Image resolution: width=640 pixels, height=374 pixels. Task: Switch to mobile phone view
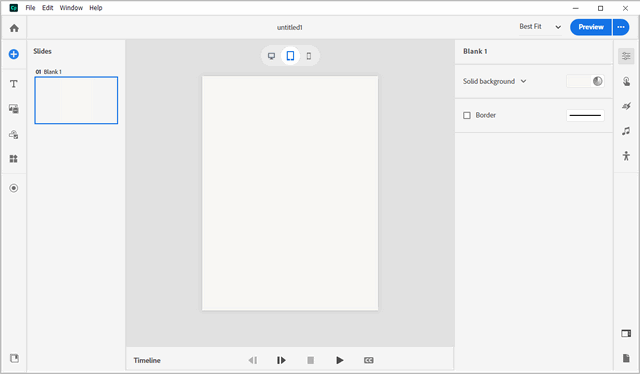tap(309, 56)
